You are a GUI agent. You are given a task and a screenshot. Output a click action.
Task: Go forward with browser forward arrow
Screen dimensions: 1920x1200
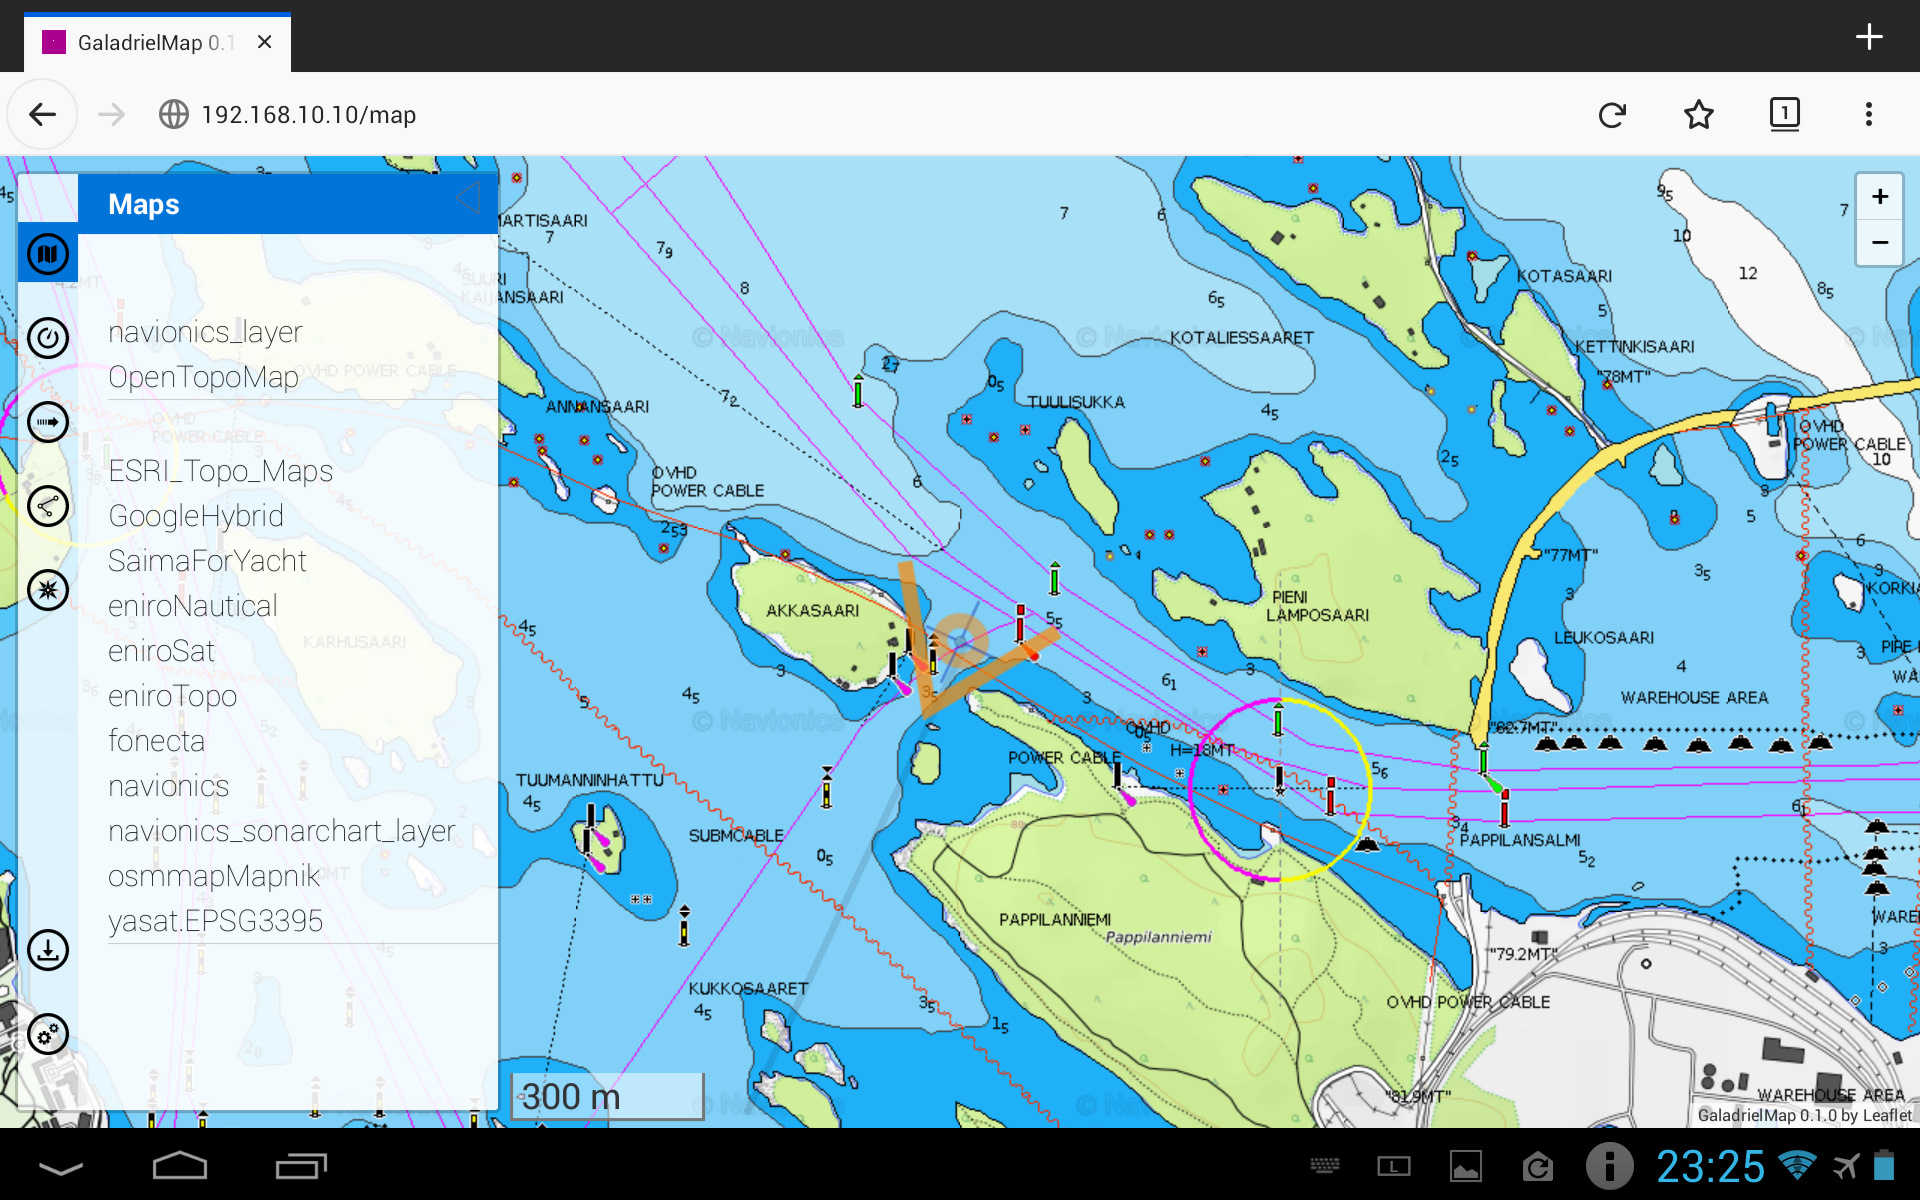tap(111, 115)
